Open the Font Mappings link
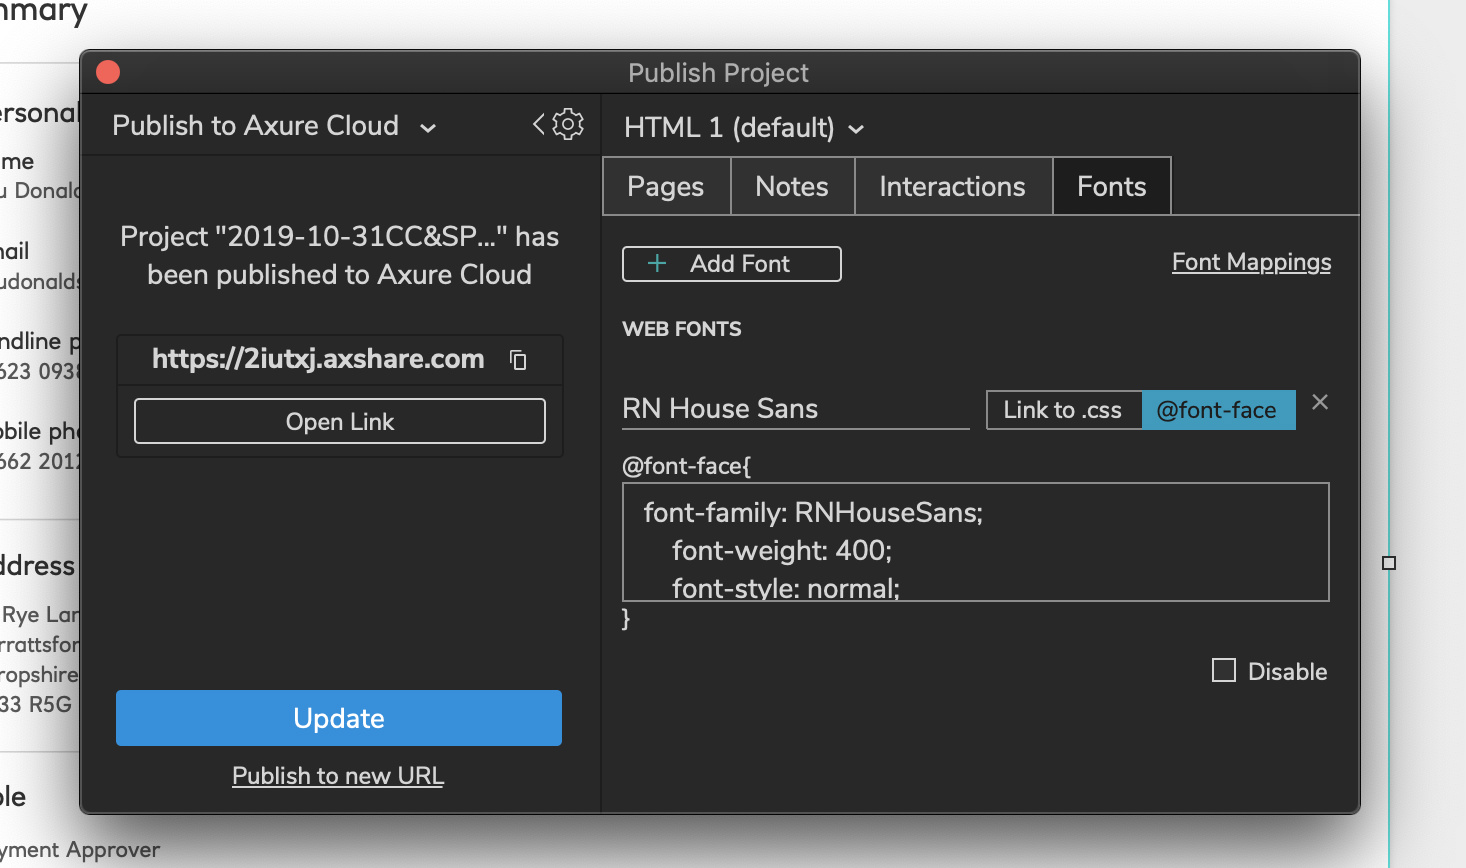1466x868 pixels. click(x=1251, y=262)
